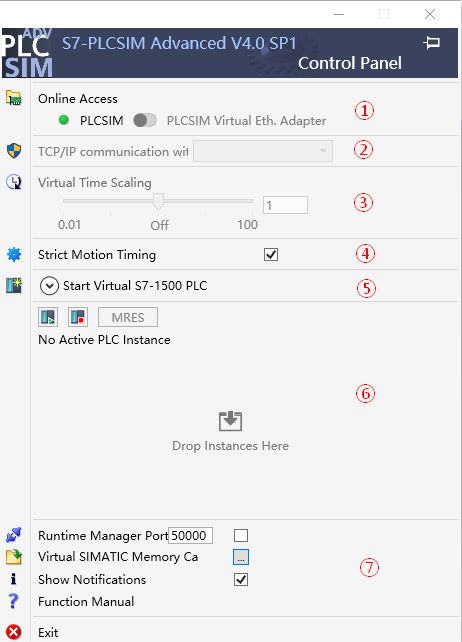Close the Control Panel window
The height and width of the screenshot is (642, 462).
click(430, 14)
